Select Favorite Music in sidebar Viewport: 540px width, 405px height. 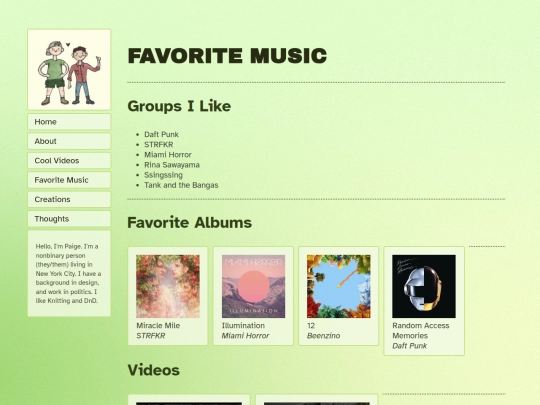point(69,180)
